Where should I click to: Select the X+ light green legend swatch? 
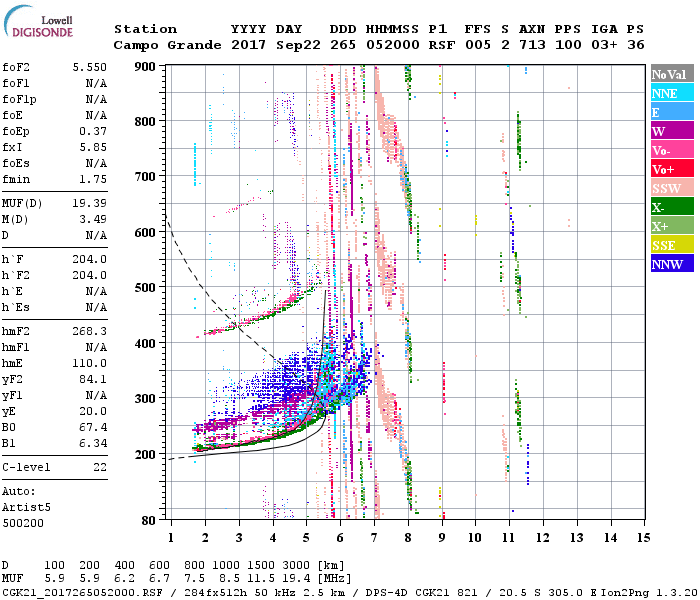click(x=672, y=225)
